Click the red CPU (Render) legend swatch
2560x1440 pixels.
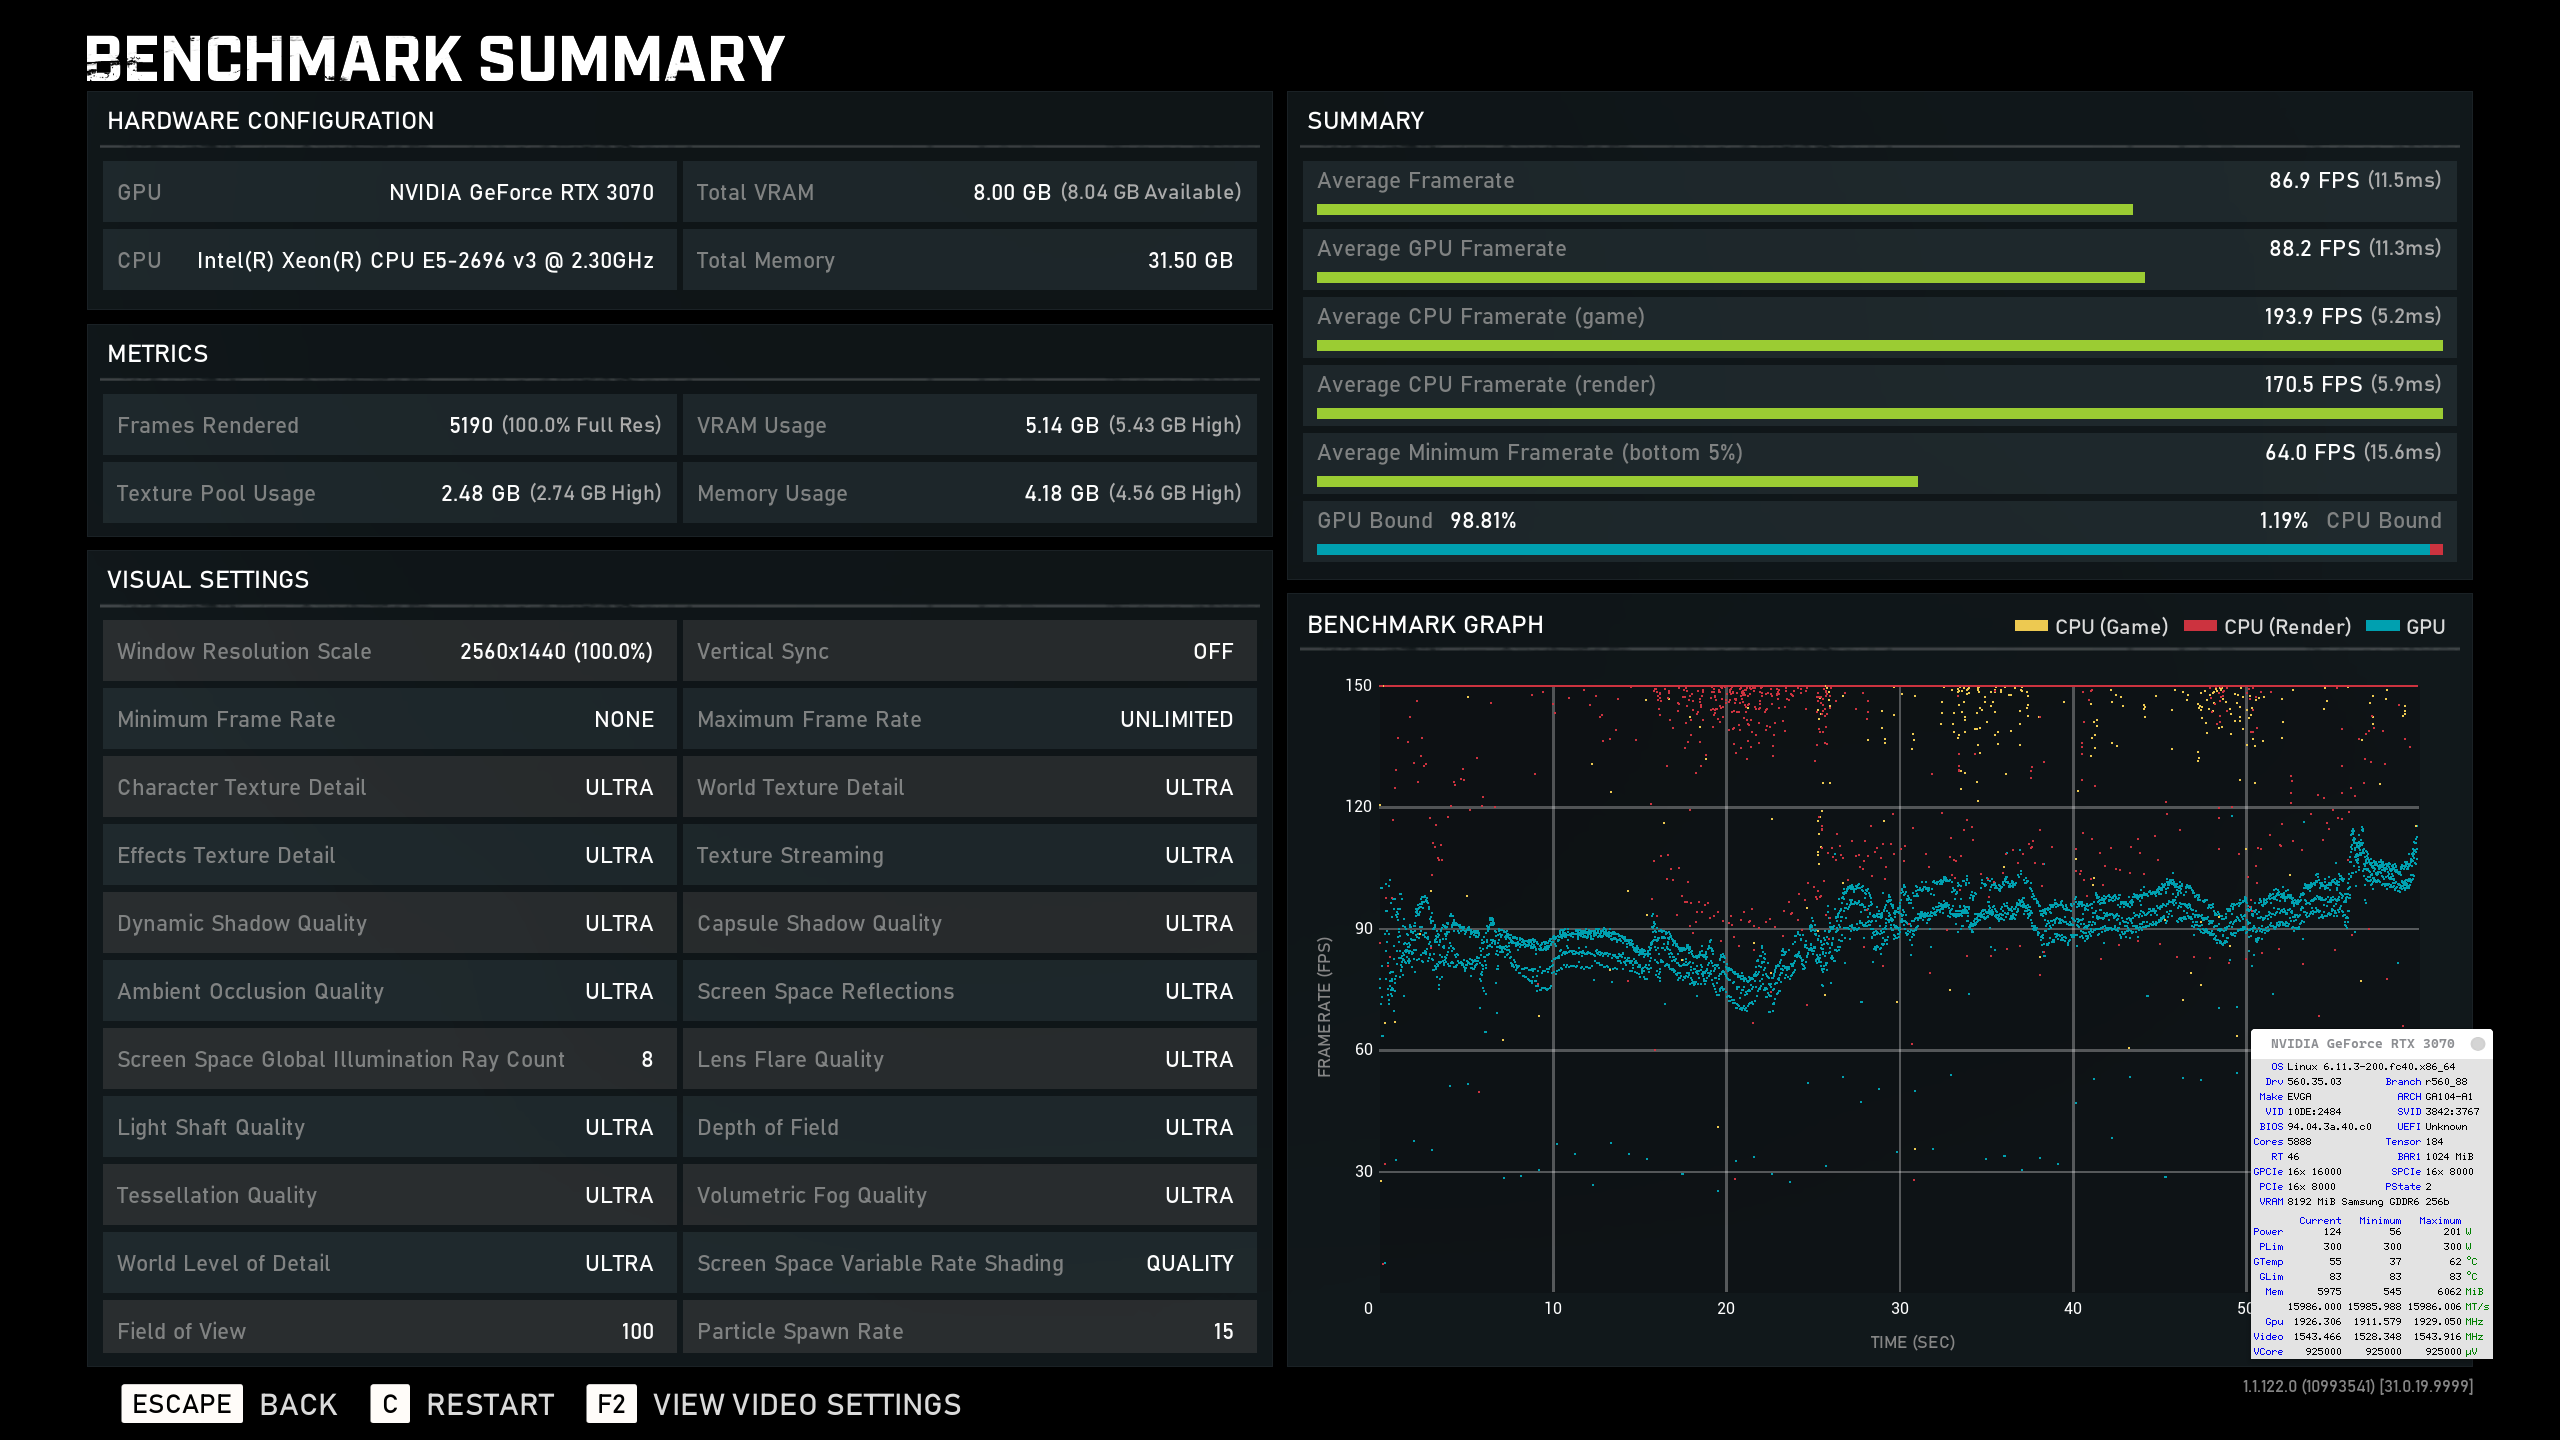pyautogui.click(x=2200, y=626)
